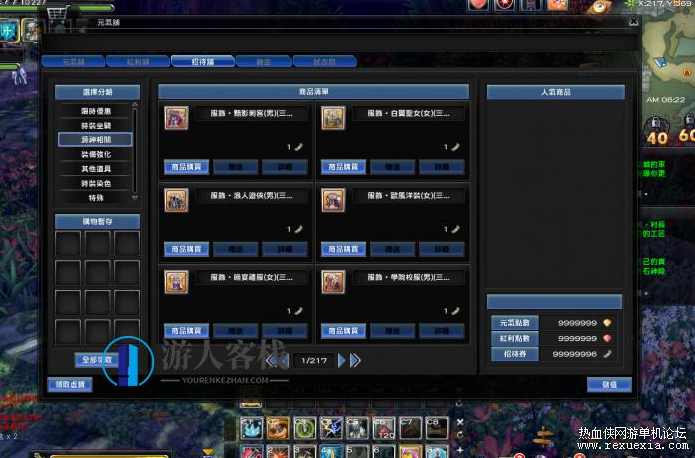Click the 全部取消 button under cart
Viewport: 695px width, 458px height.
(x=96, y=359)
